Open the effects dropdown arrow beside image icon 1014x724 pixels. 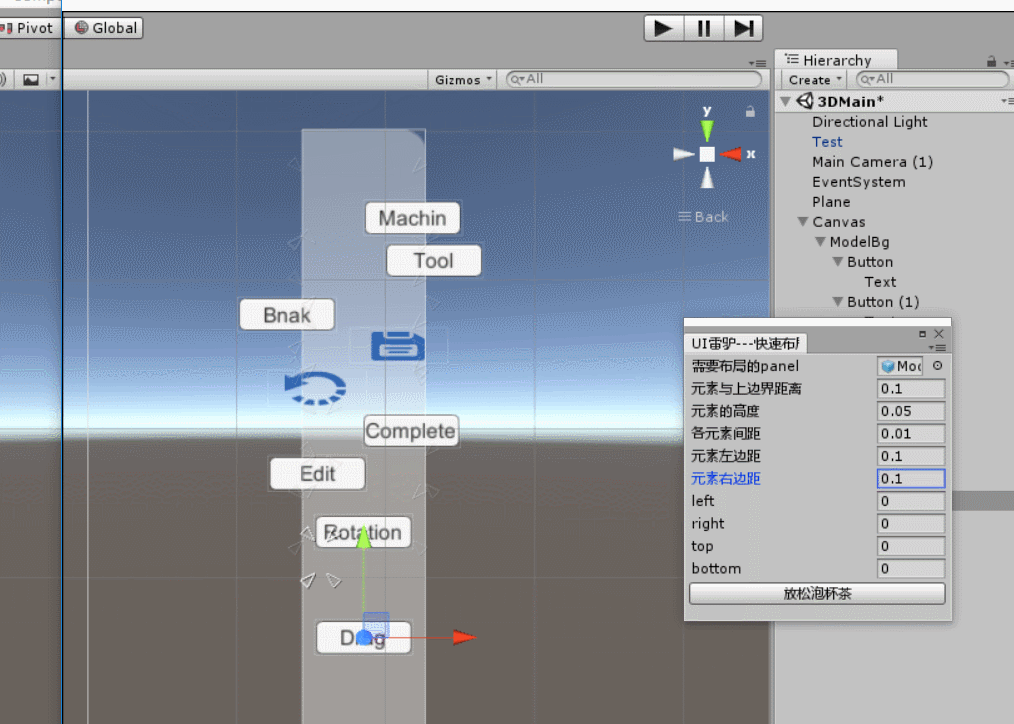pos(52,80)
